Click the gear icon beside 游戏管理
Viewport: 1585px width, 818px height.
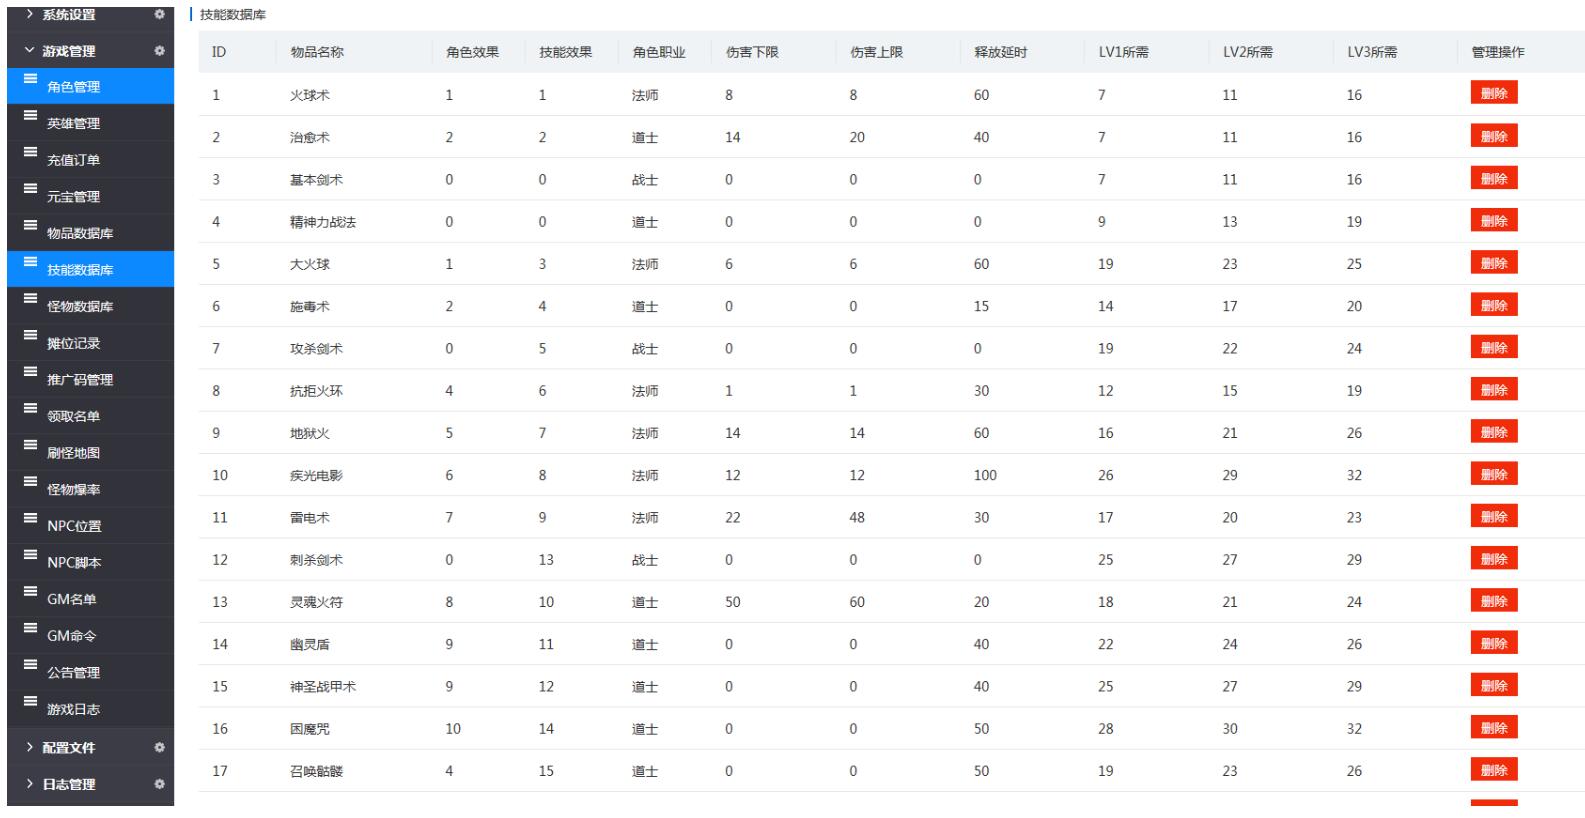pyautogui.click(x=159, y=51)
